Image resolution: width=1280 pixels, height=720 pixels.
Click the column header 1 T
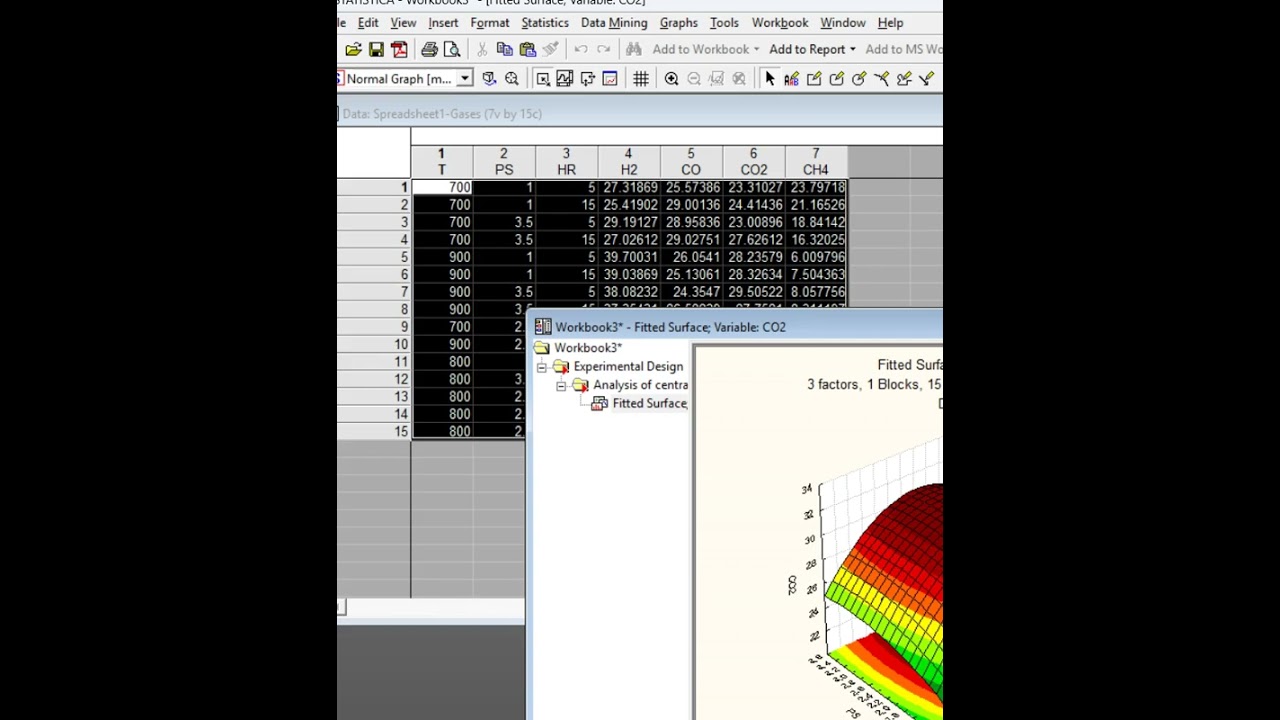(x=441, y=162)
